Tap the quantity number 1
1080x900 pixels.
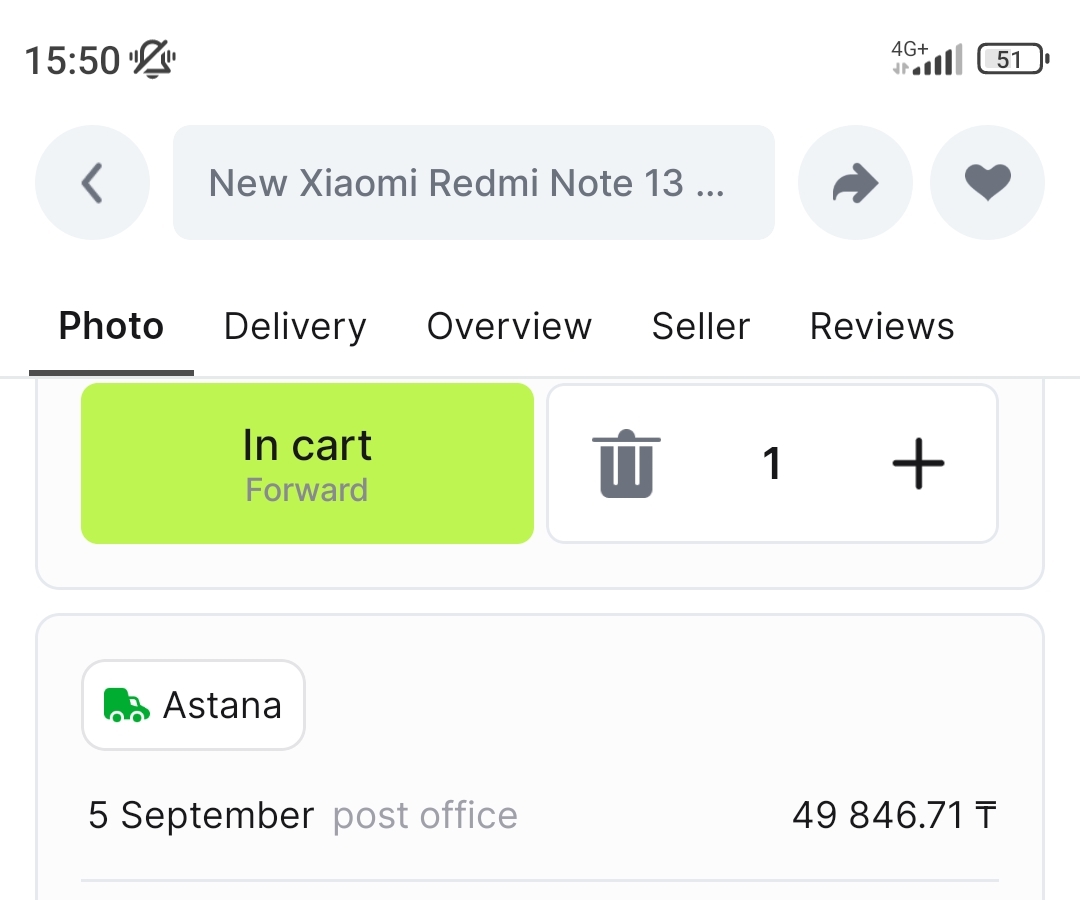click(771, 464)
